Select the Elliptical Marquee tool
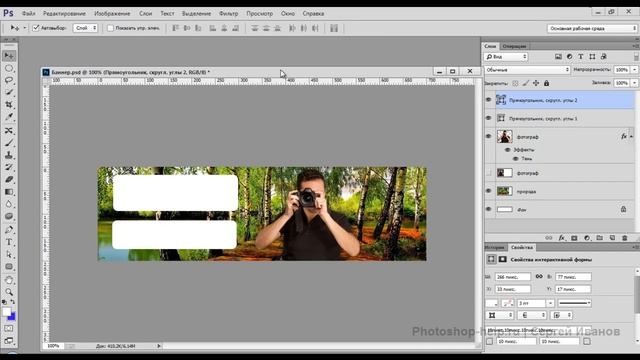Image resolution: width=640 pixels, height=360 pixels. click(9, 68)
